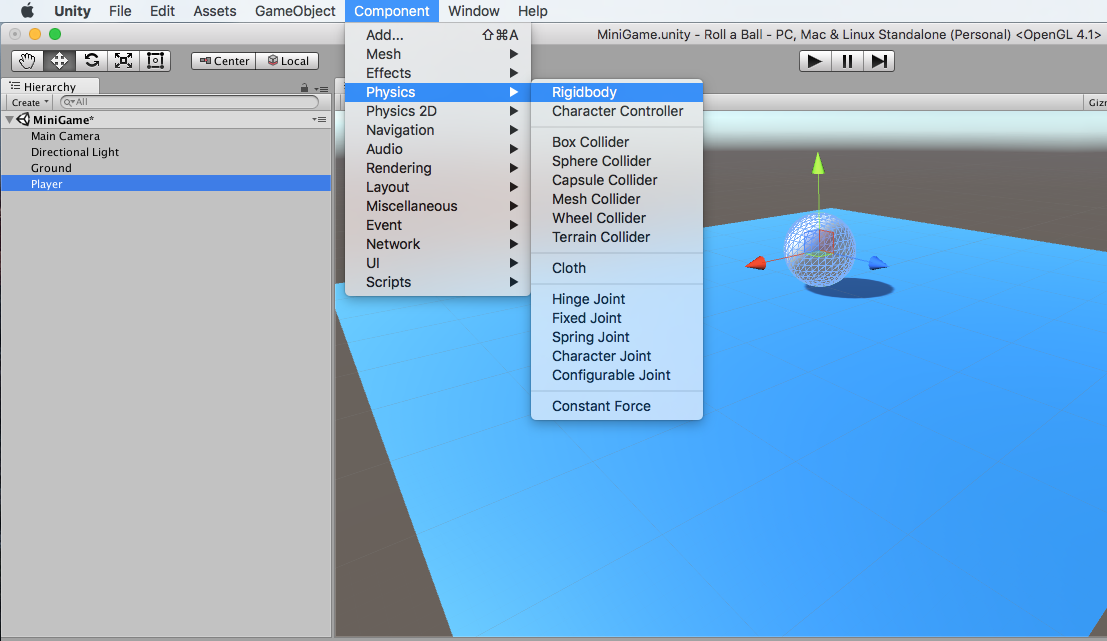Add a Rigidbody component
Image resolution: width=1107 pixels, height=641 pixels.
point(617,92)
